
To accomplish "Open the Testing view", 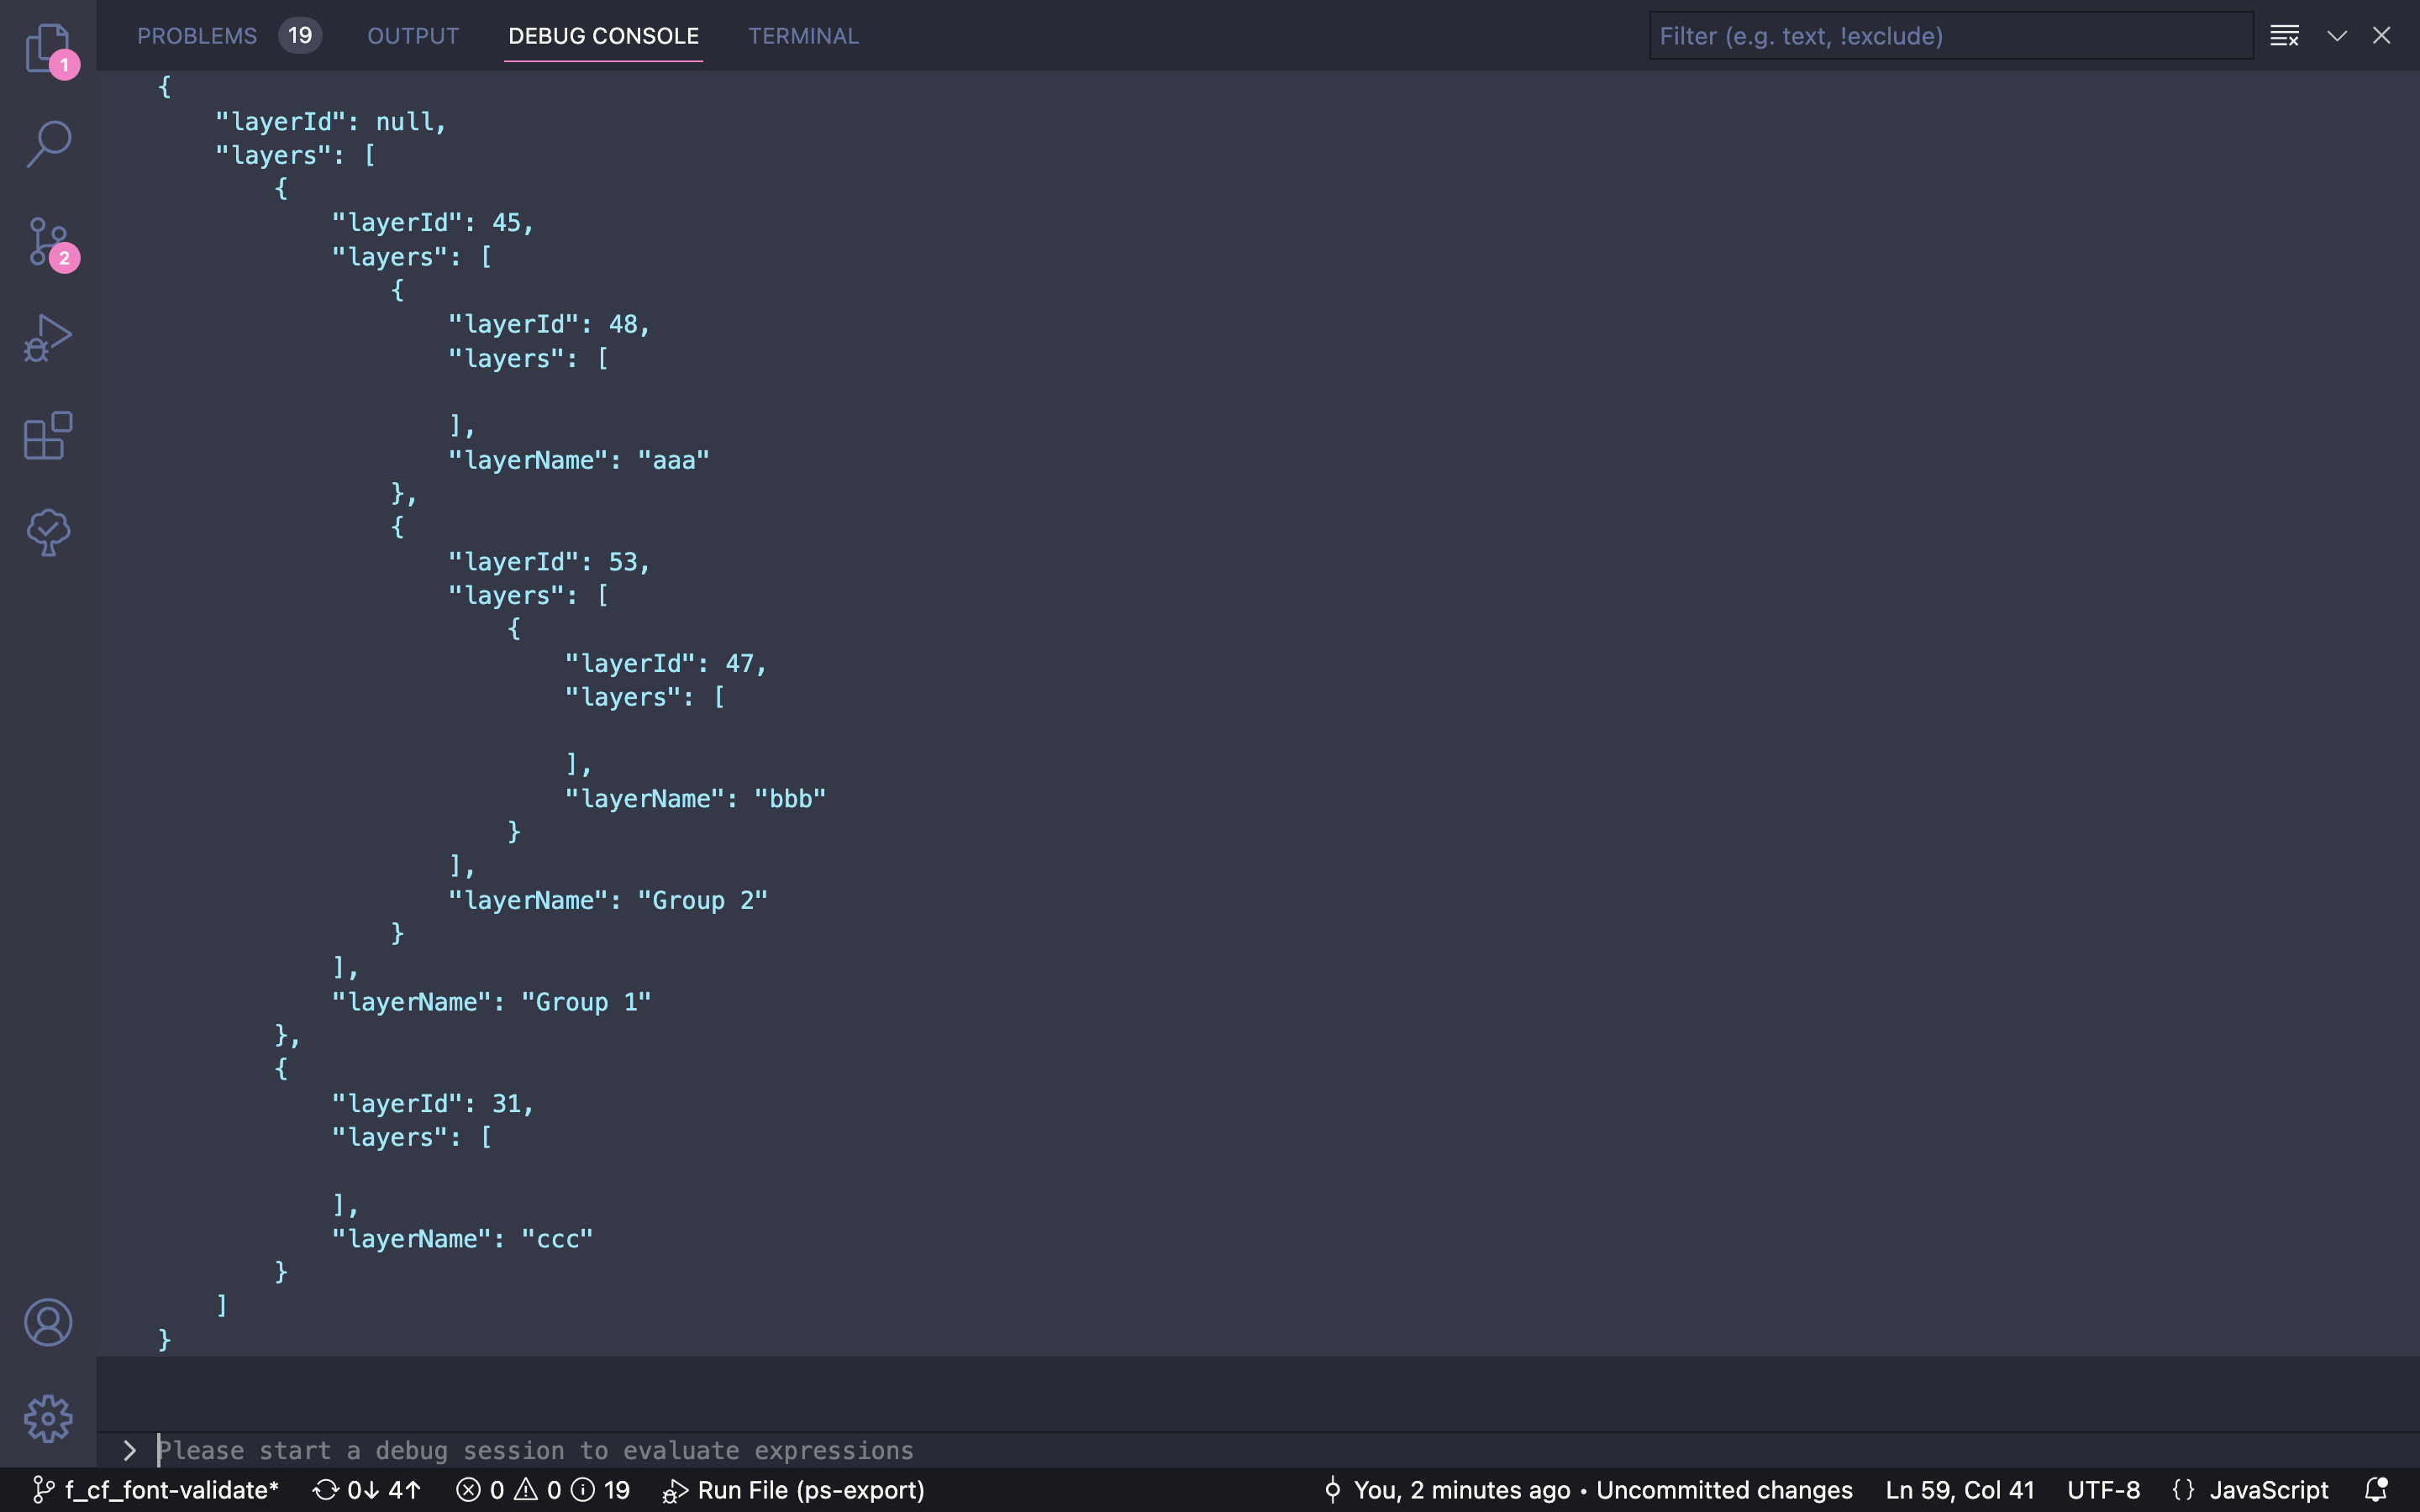I will (x=47, y=531).
